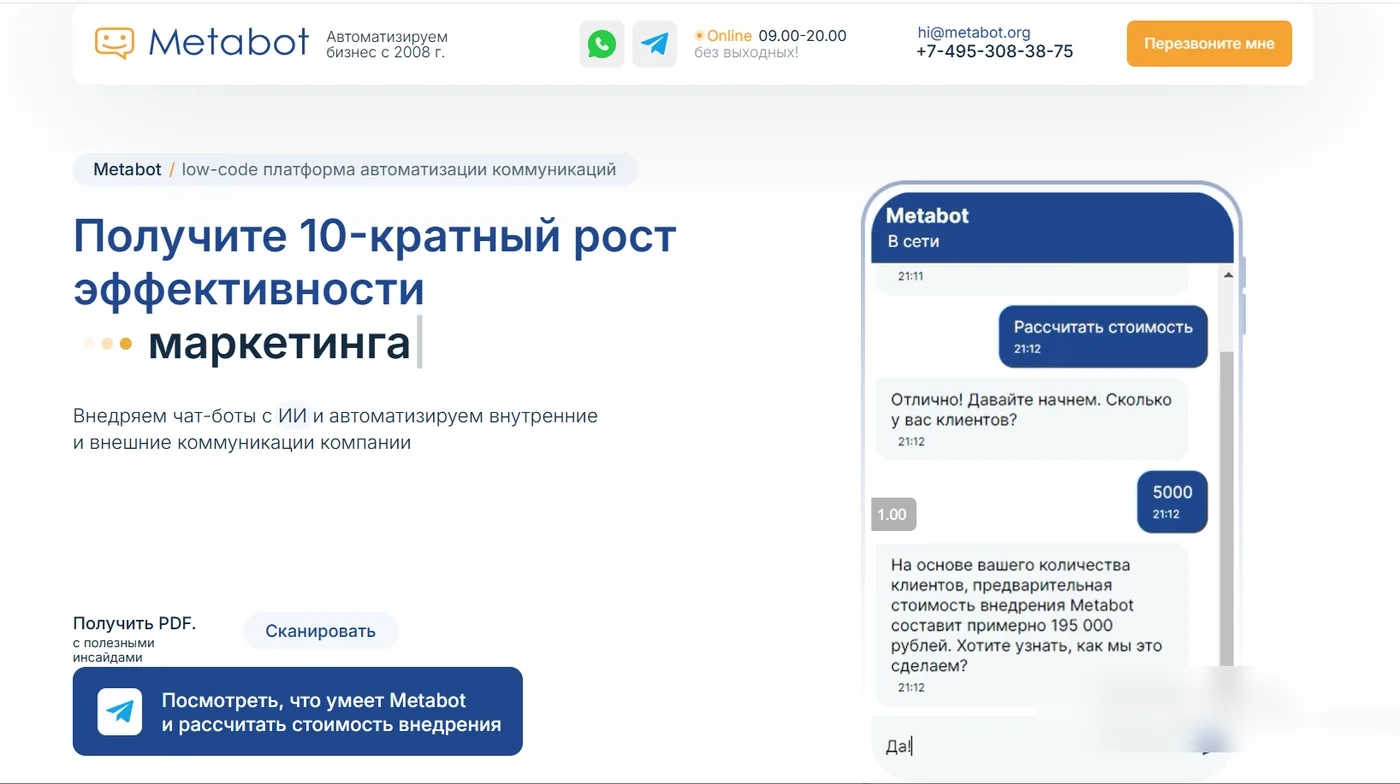Click 'Получить PDF.' label
This screenshot has height=784, width=1400.
click(134, 624)
